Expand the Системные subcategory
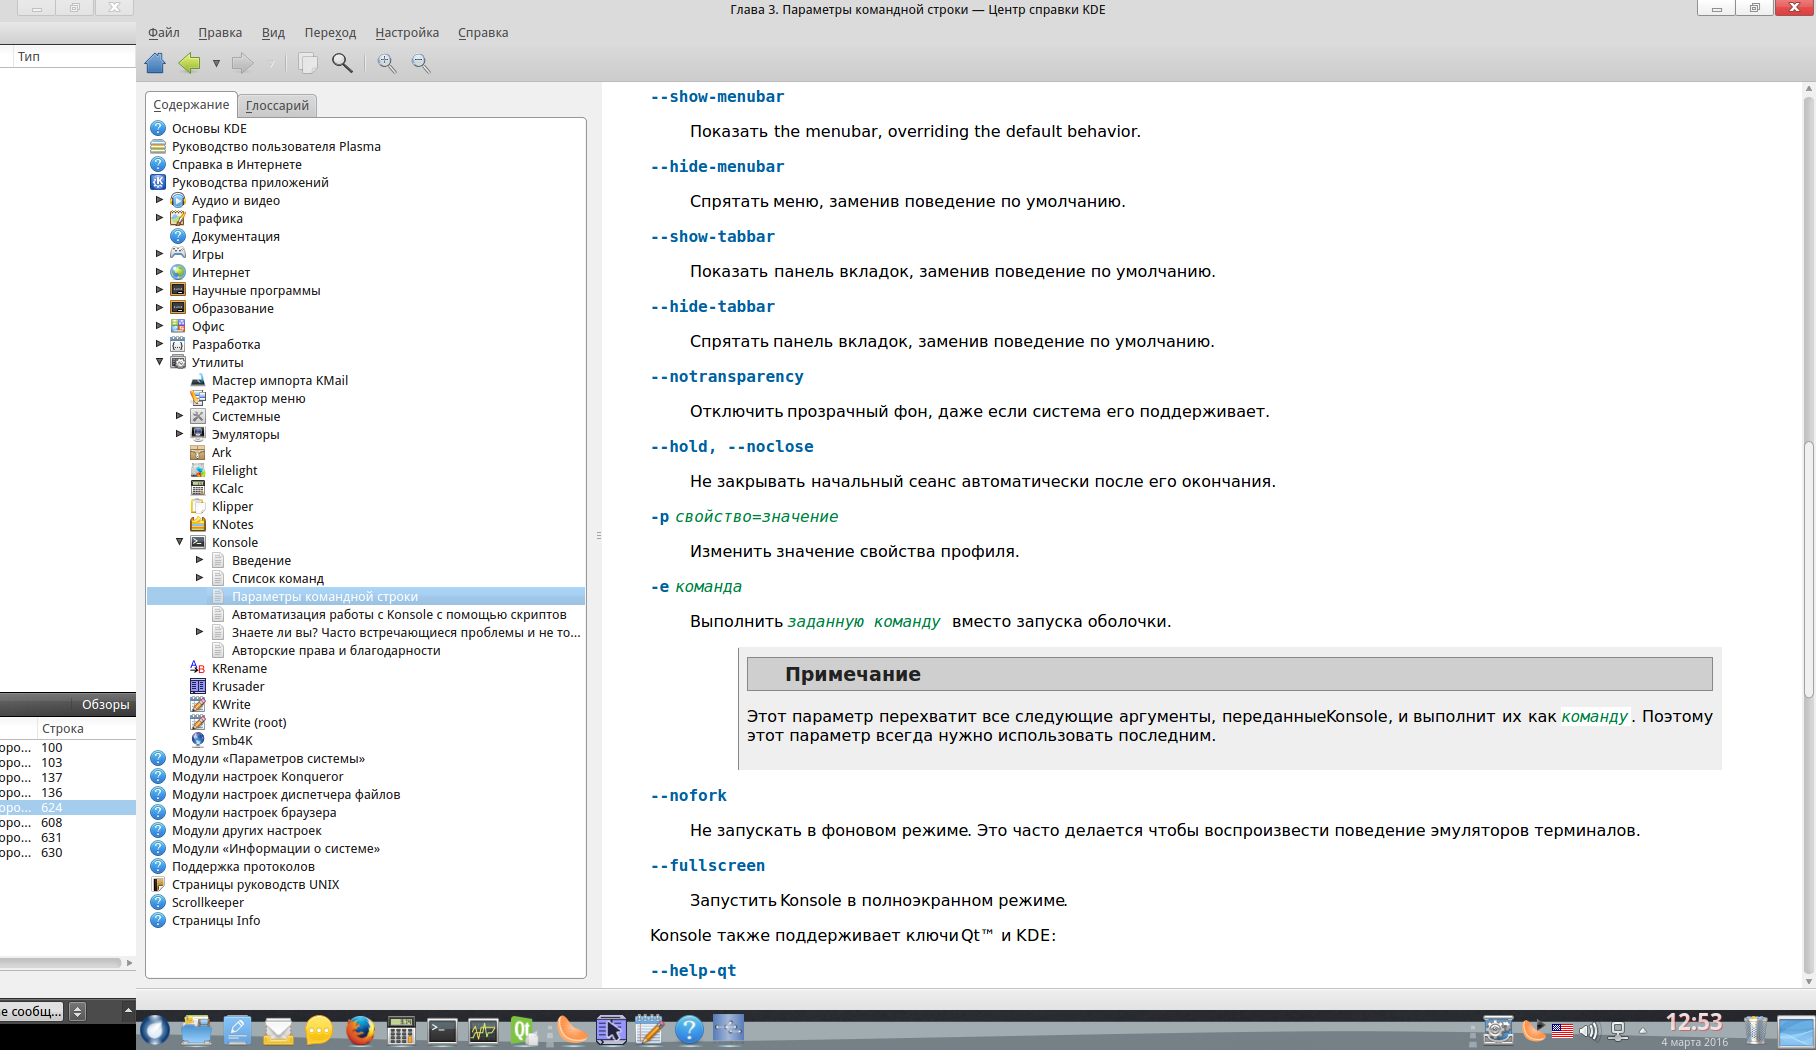Viewport: 1816px width, 1050px height. click(179, 416)
